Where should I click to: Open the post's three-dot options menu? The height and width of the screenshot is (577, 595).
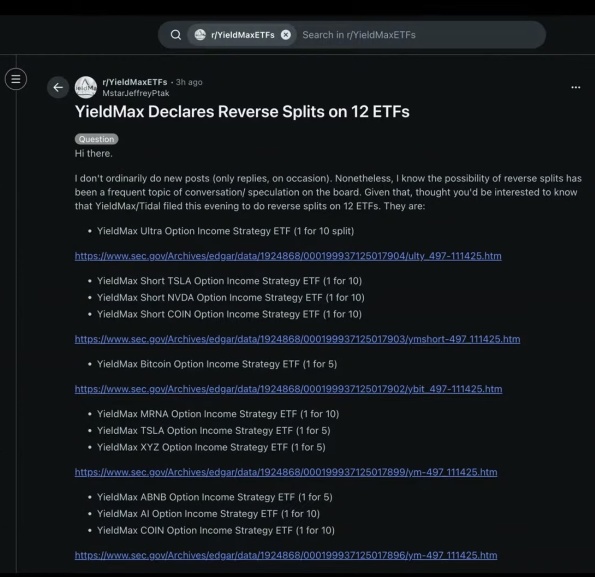pos(576,87)
